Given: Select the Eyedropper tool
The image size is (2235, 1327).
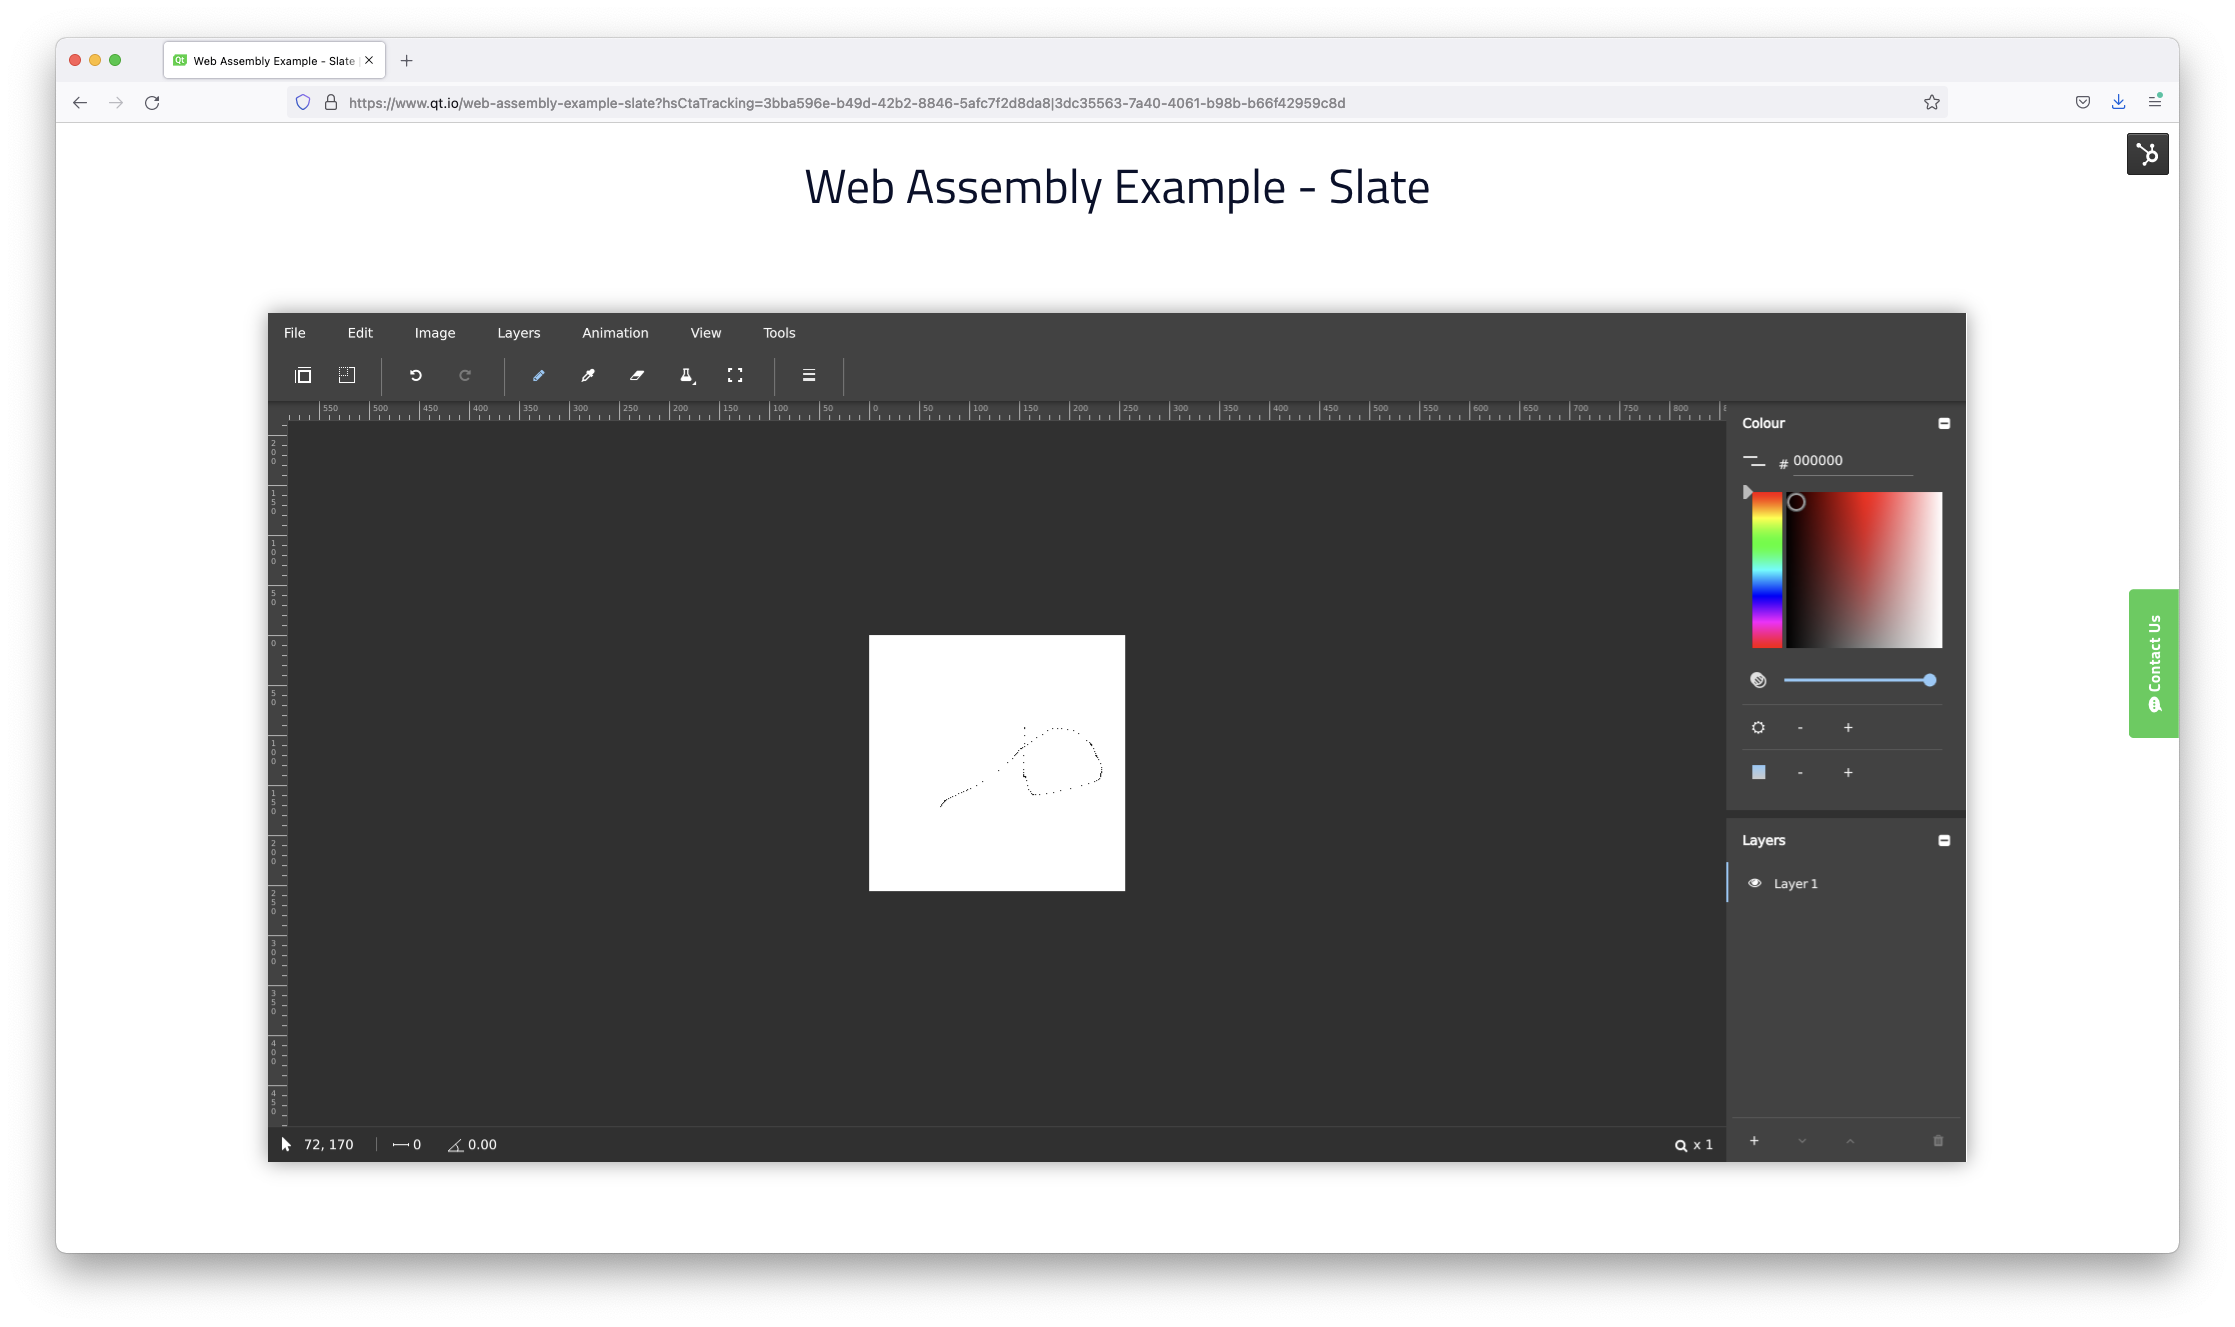Looking at the screenshot, I should [x=588, y=375].
